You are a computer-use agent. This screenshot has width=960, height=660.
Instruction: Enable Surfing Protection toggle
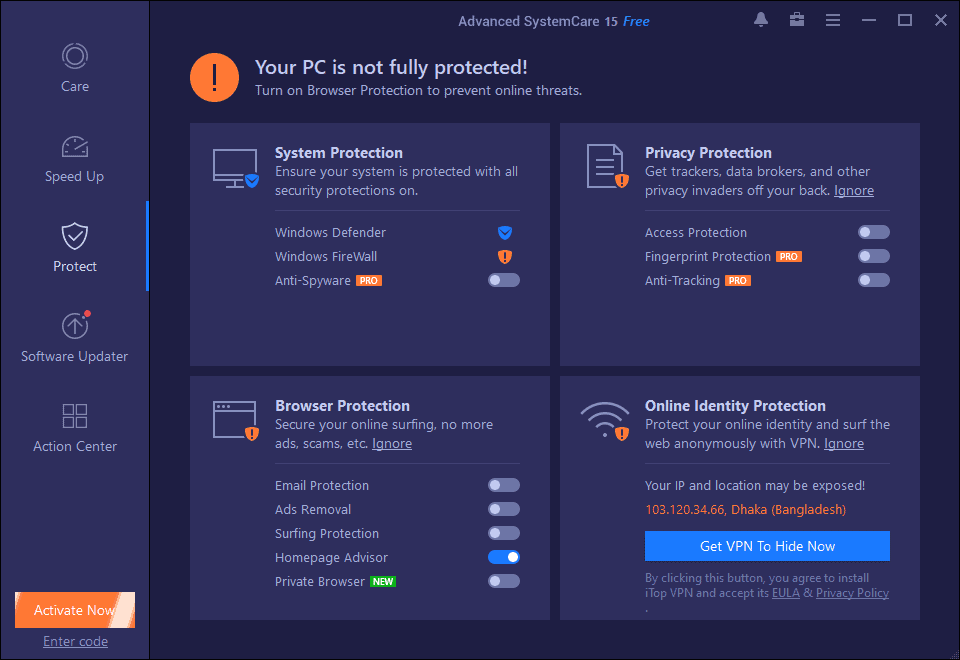tap(504, 533)
